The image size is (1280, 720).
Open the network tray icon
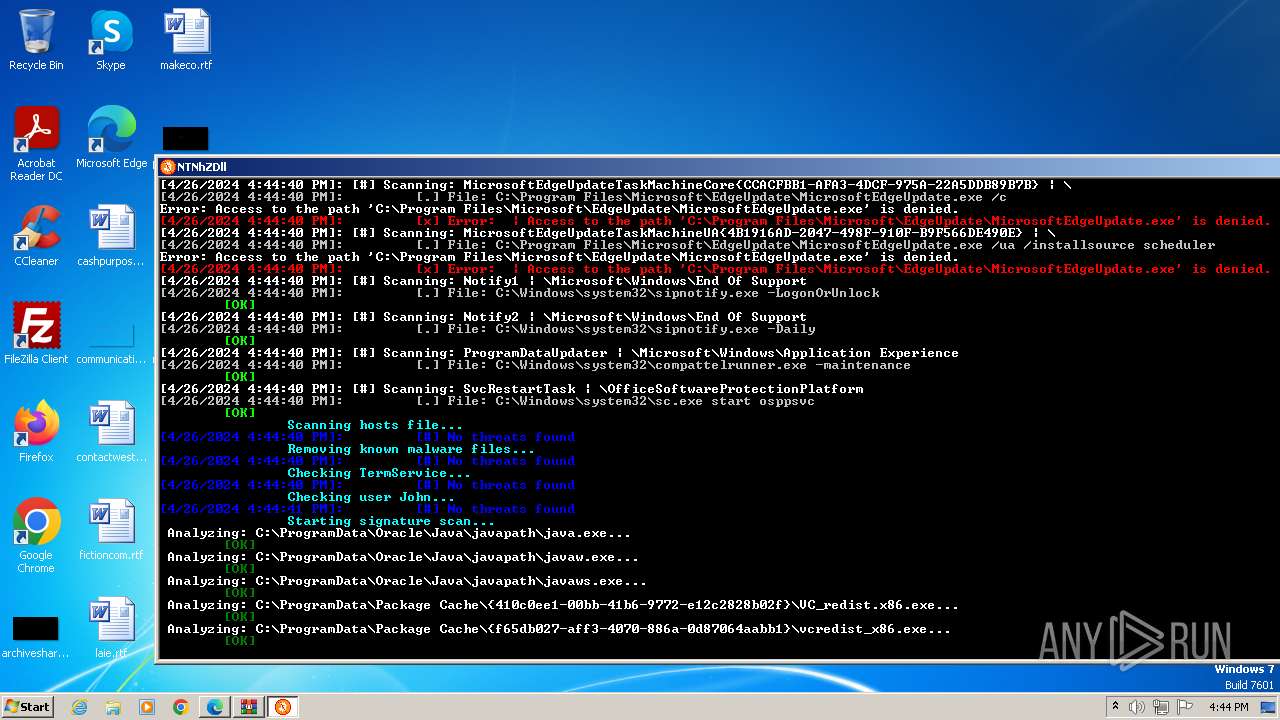point(1161,707)
